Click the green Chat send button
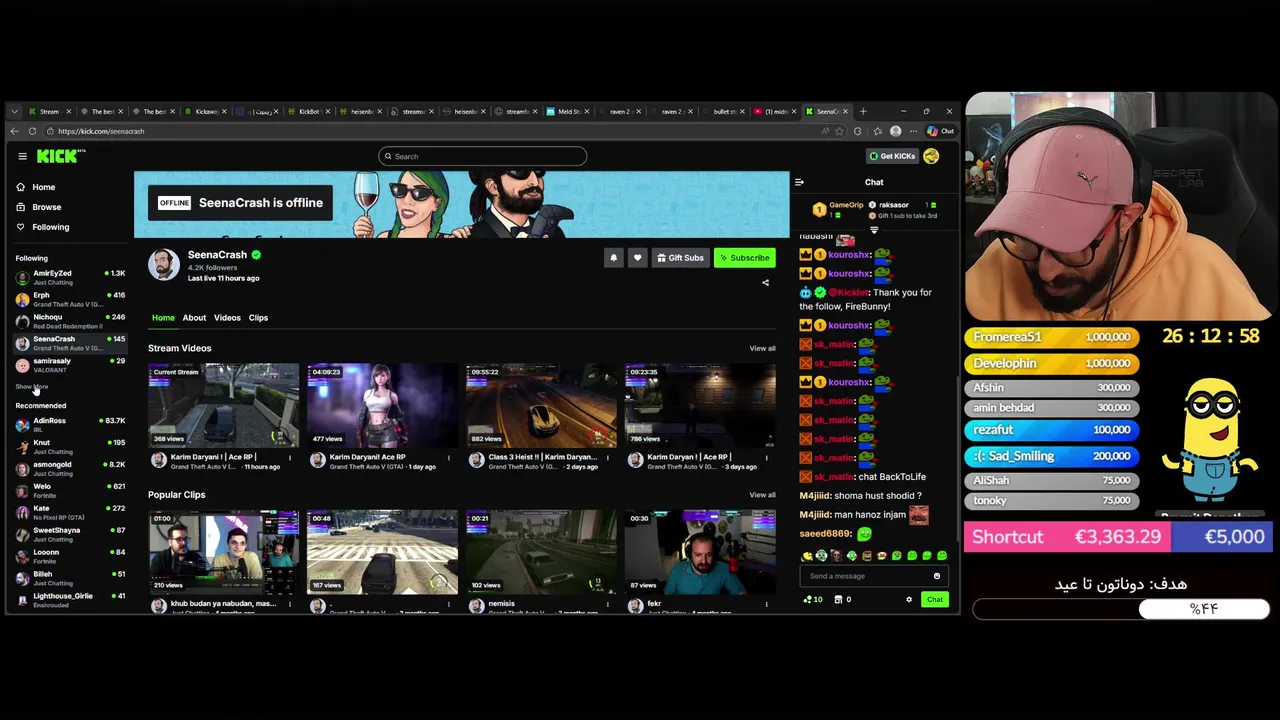This screenshot has width=1280, height=720. point(934,600)
